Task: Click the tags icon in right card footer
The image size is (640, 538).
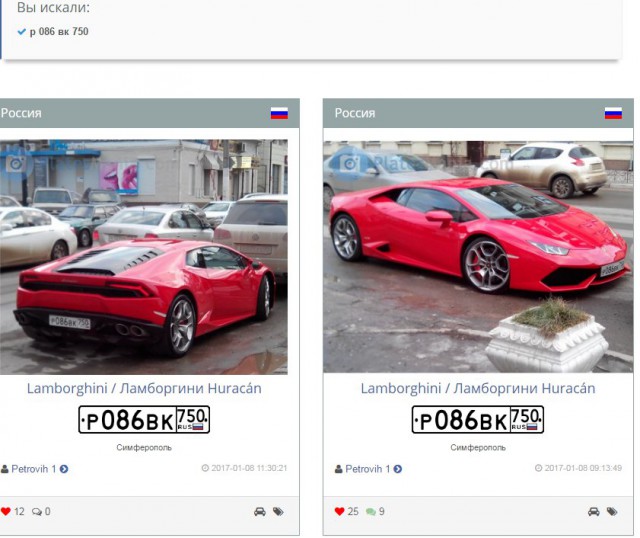Action: tap(612, 511)
